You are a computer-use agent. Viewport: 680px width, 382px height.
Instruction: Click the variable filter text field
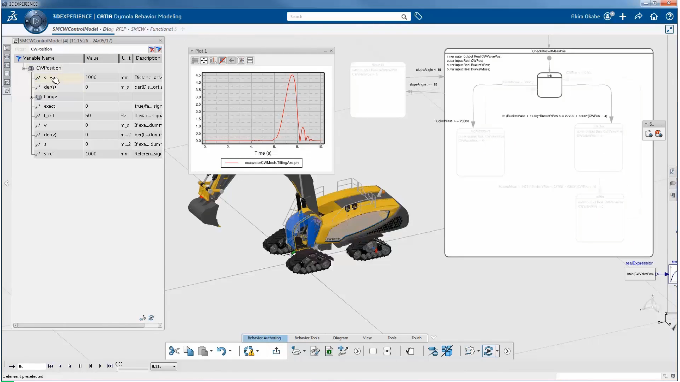[87, 49]
